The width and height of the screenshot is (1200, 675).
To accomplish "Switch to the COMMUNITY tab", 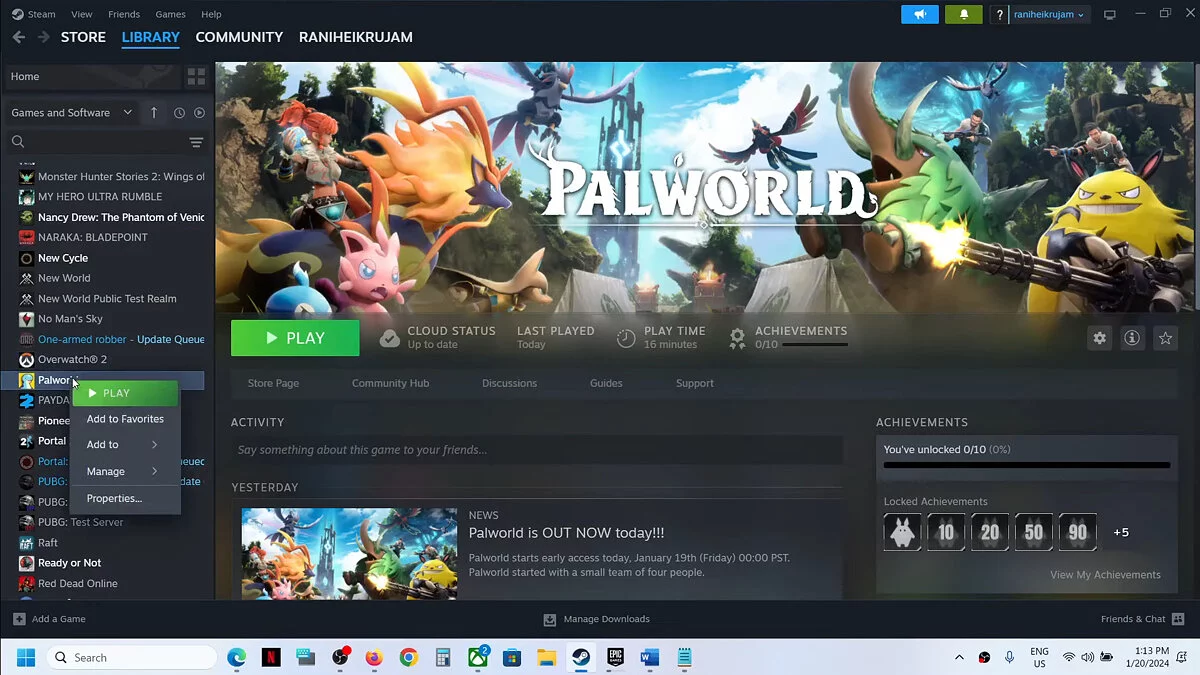I will [239, 37].
